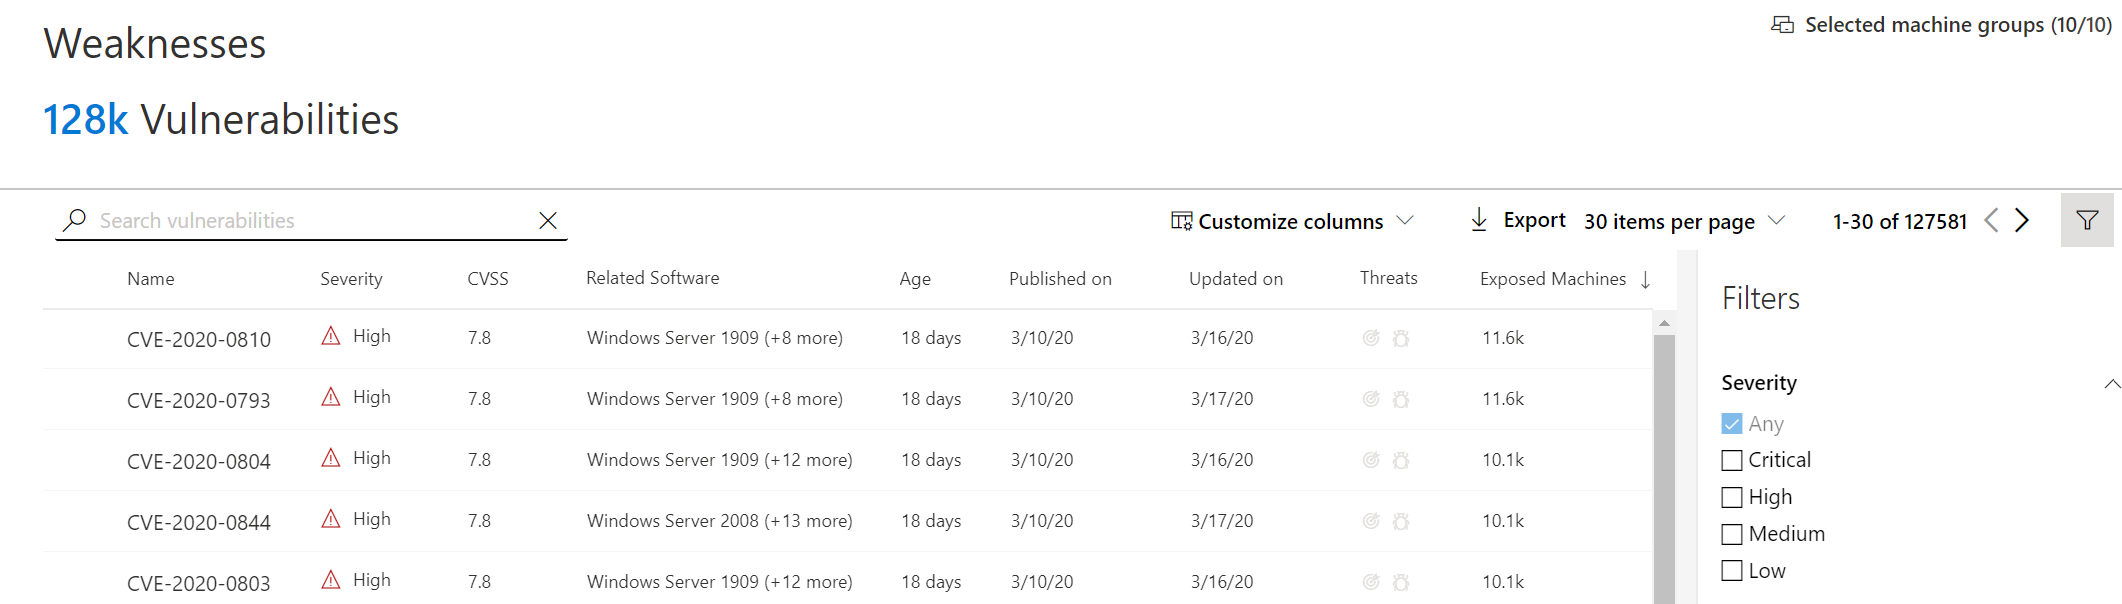Sort the table by Severity column
The image size is (2122, 604).
tap(351, 279)
